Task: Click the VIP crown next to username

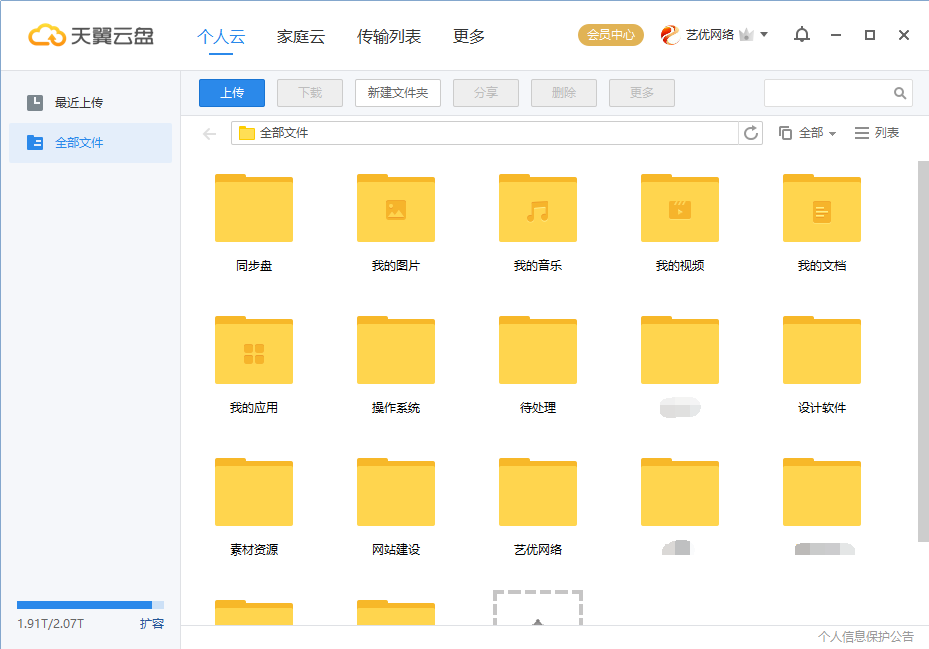Action: (x=745, y=33)
